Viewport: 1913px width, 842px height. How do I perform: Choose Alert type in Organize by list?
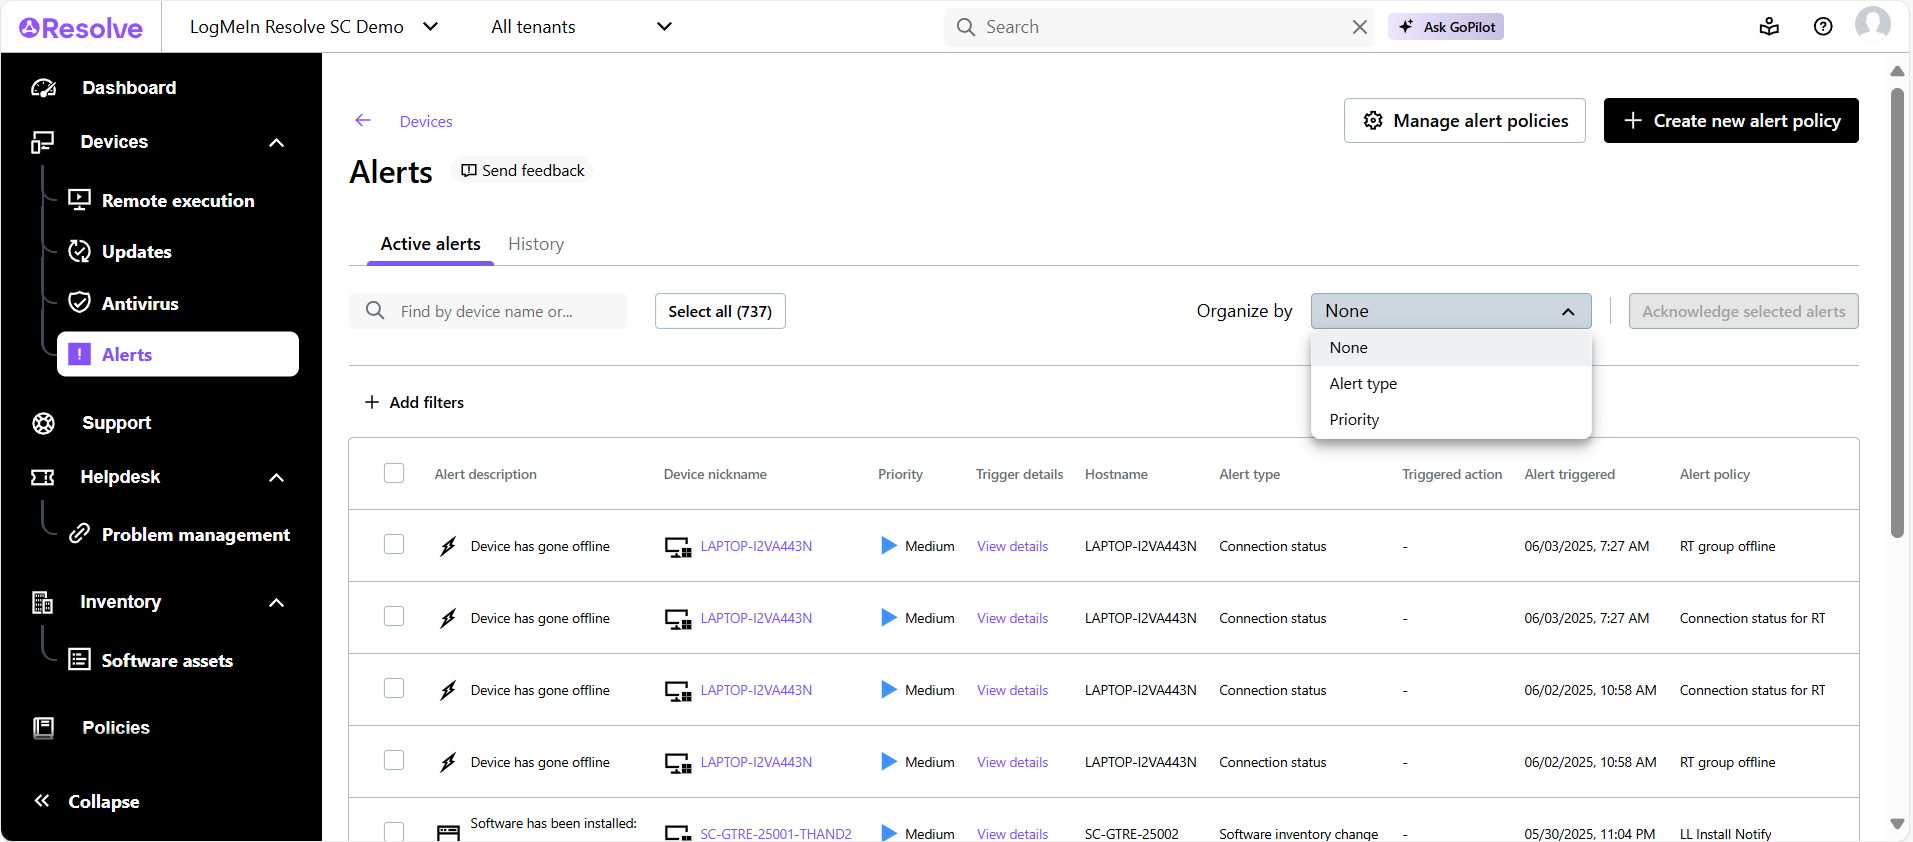point(1363,384)
